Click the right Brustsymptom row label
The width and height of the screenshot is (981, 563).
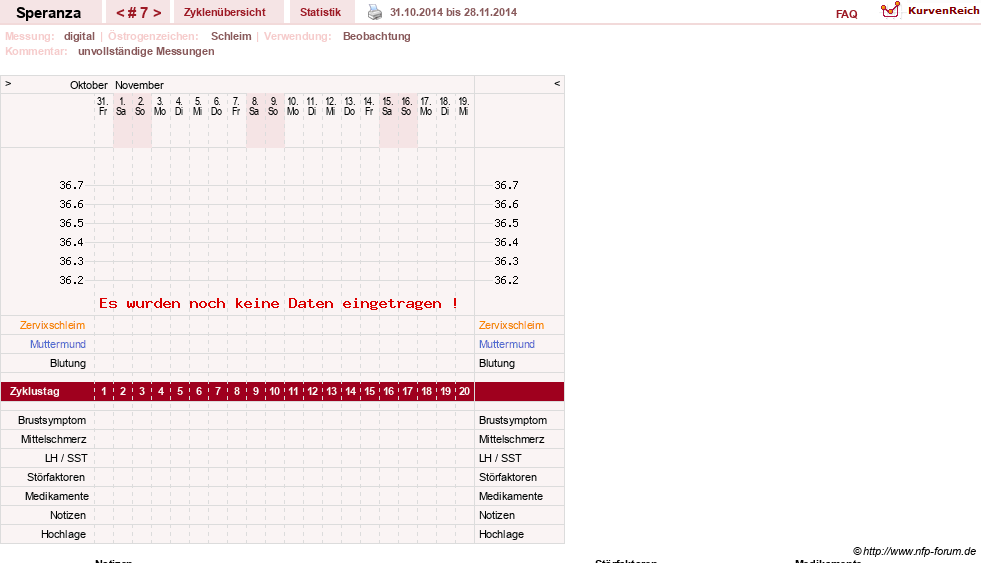tap(513, 420)
